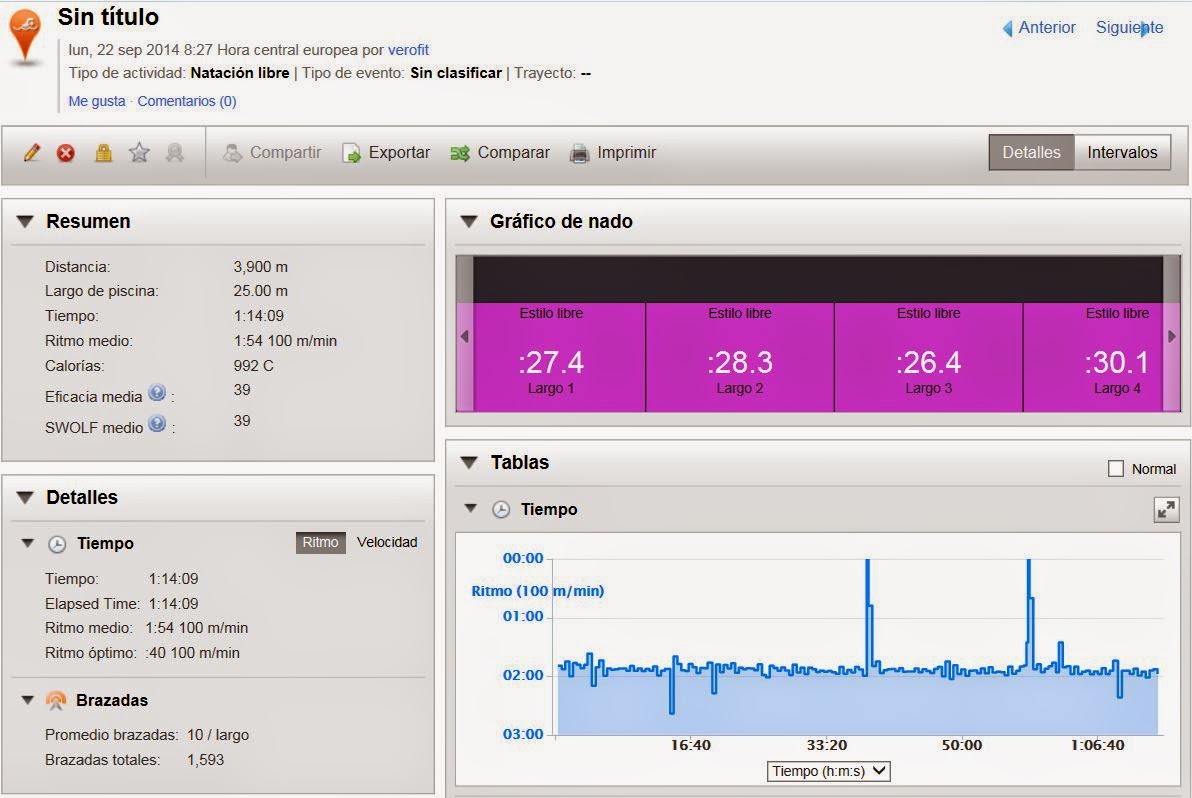The width and height of the screenshot is (1192, 798).
Task: Collapse the Gráfico de nado panel
Action: pyautogui.click(x=469, y=222)
